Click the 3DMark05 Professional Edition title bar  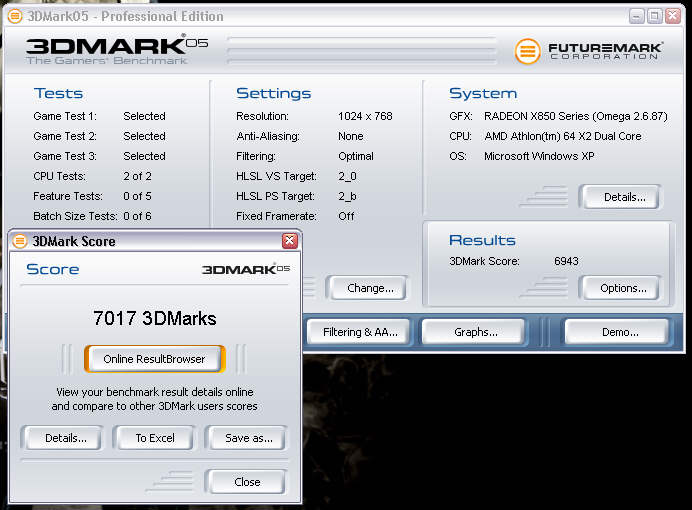click(x=344, y=17)
